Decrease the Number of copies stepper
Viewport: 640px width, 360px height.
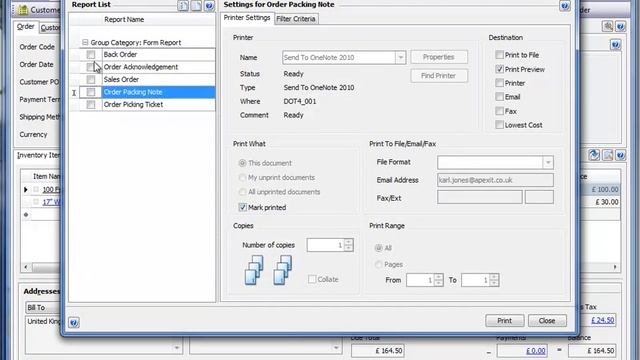(x=348, y=248)
